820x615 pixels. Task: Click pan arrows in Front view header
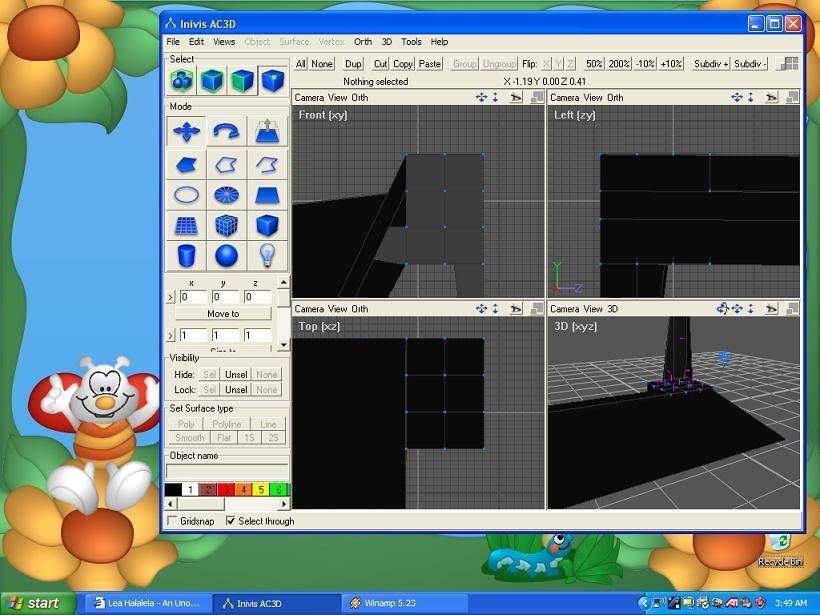pyautogui.click(x=481, y=97)
